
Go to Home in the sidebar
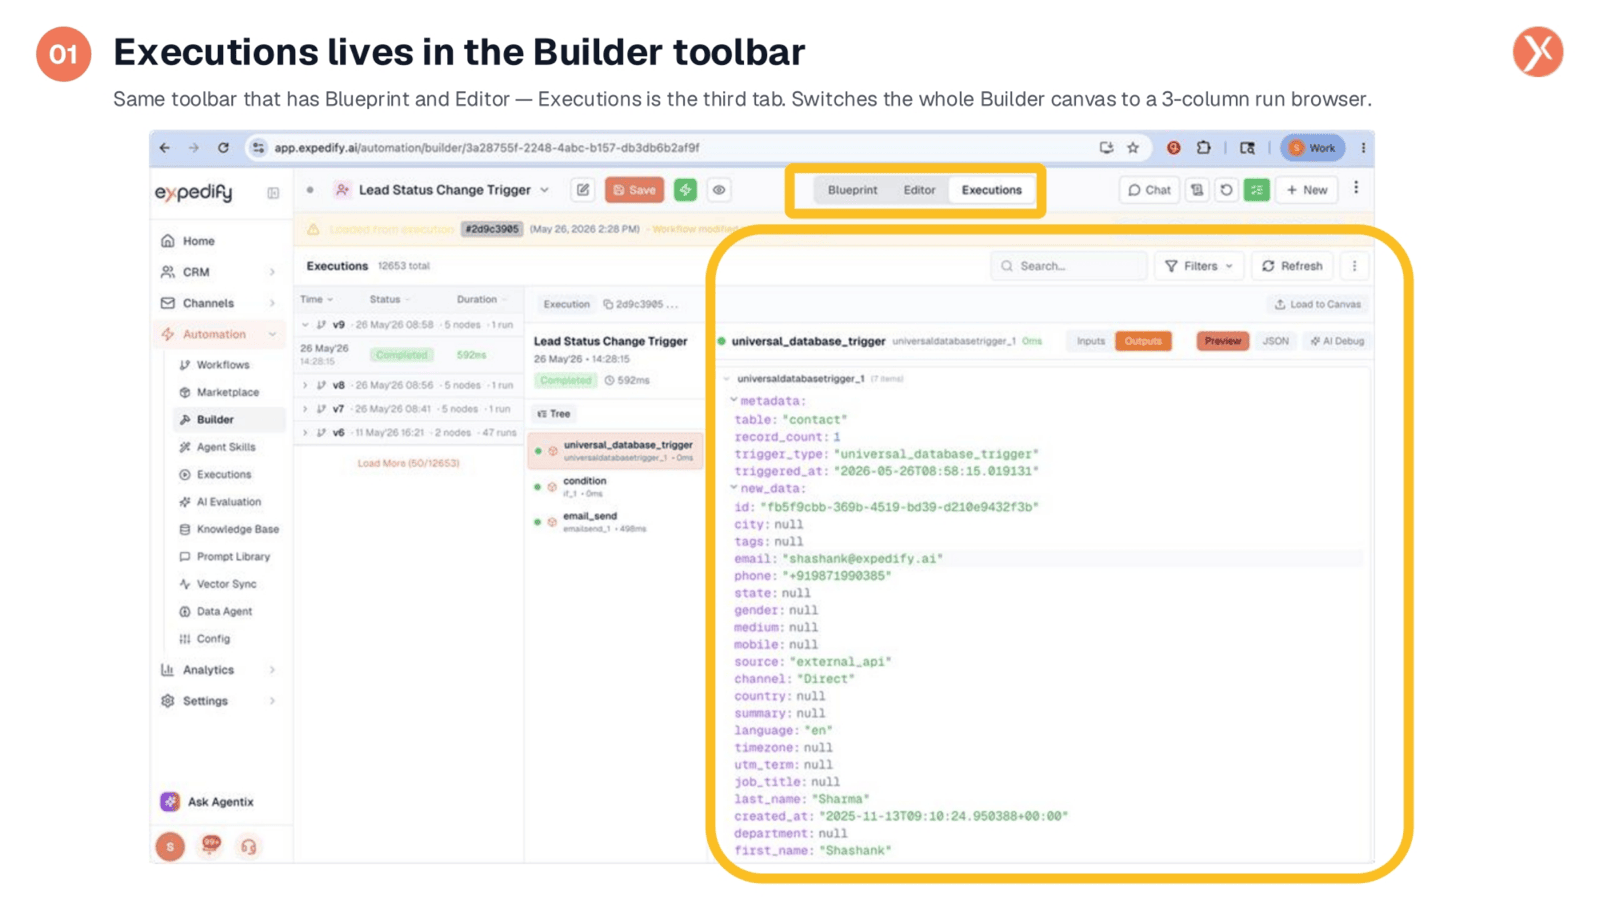coord(198,241)
